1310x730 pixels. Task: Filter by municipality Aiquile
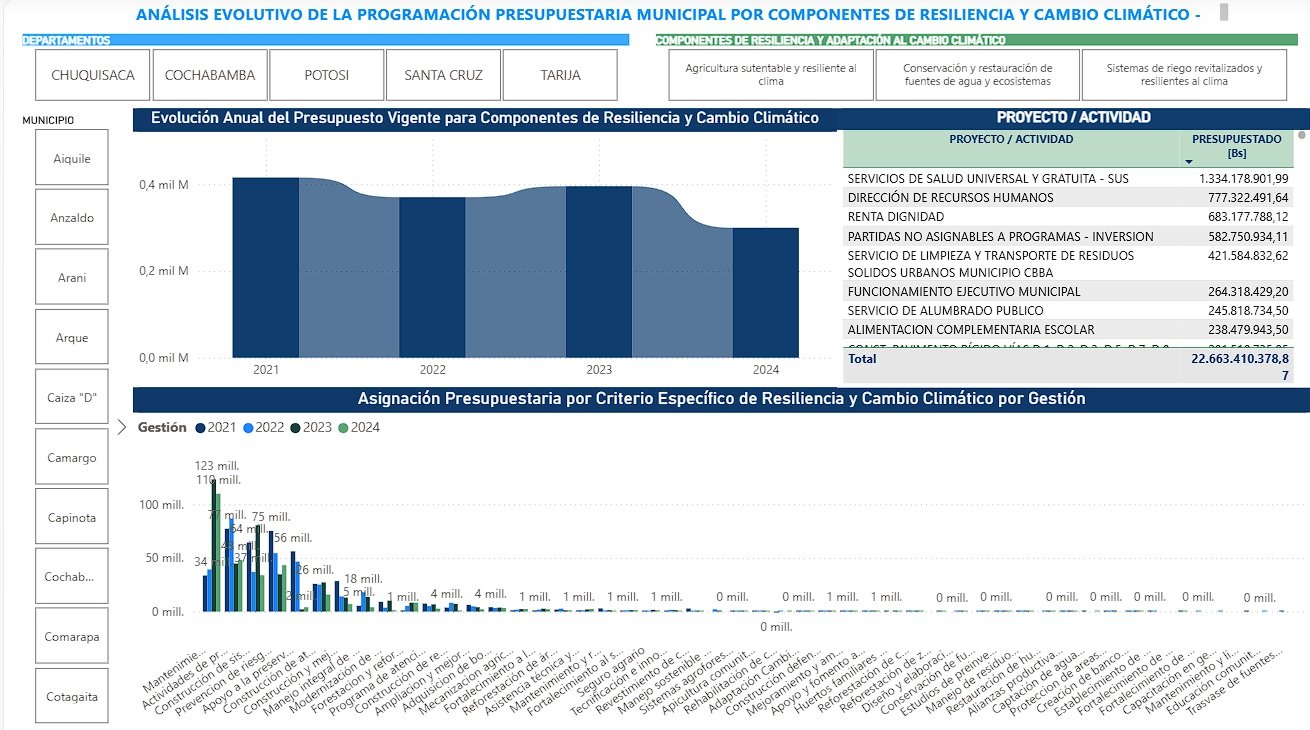(x=71, y=157)
